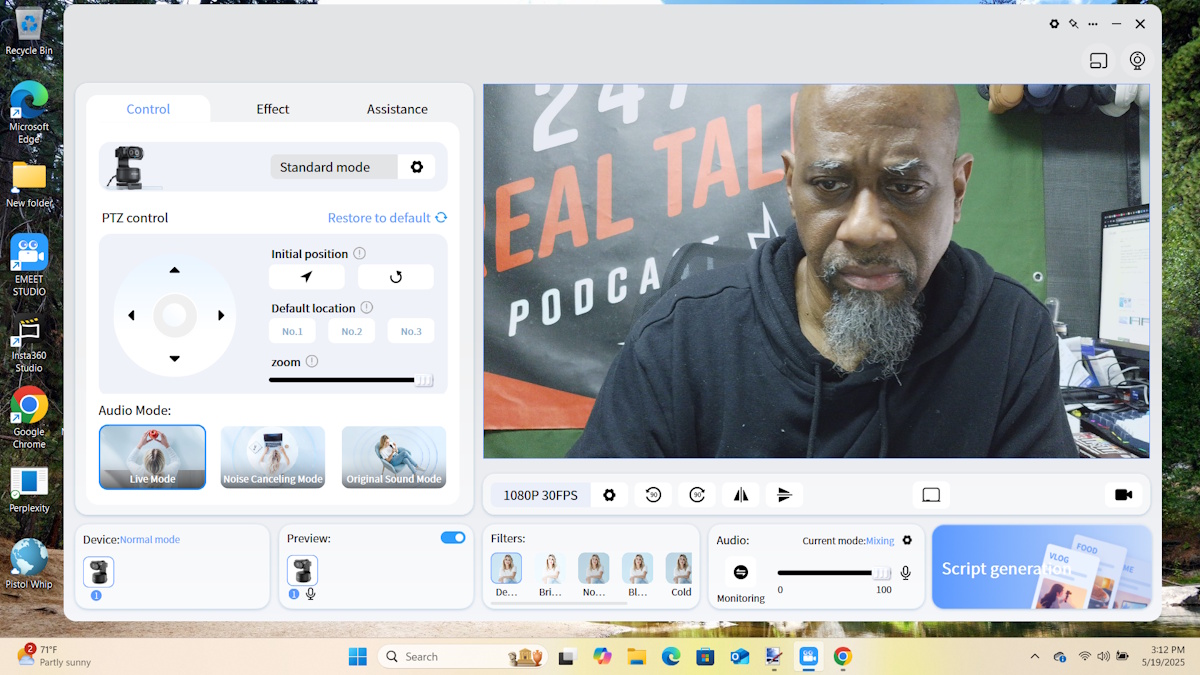Image resolution: width=1200 pixels, height=675 pixels.
Task: Open the Script generation panel
Action: 1041,567
